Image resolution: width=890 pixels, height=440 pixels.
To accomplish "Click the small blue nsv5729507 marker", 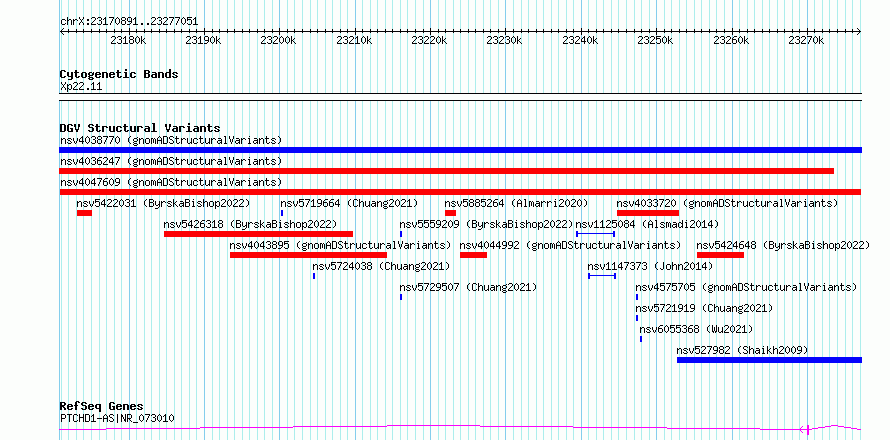I will (401, 297).
